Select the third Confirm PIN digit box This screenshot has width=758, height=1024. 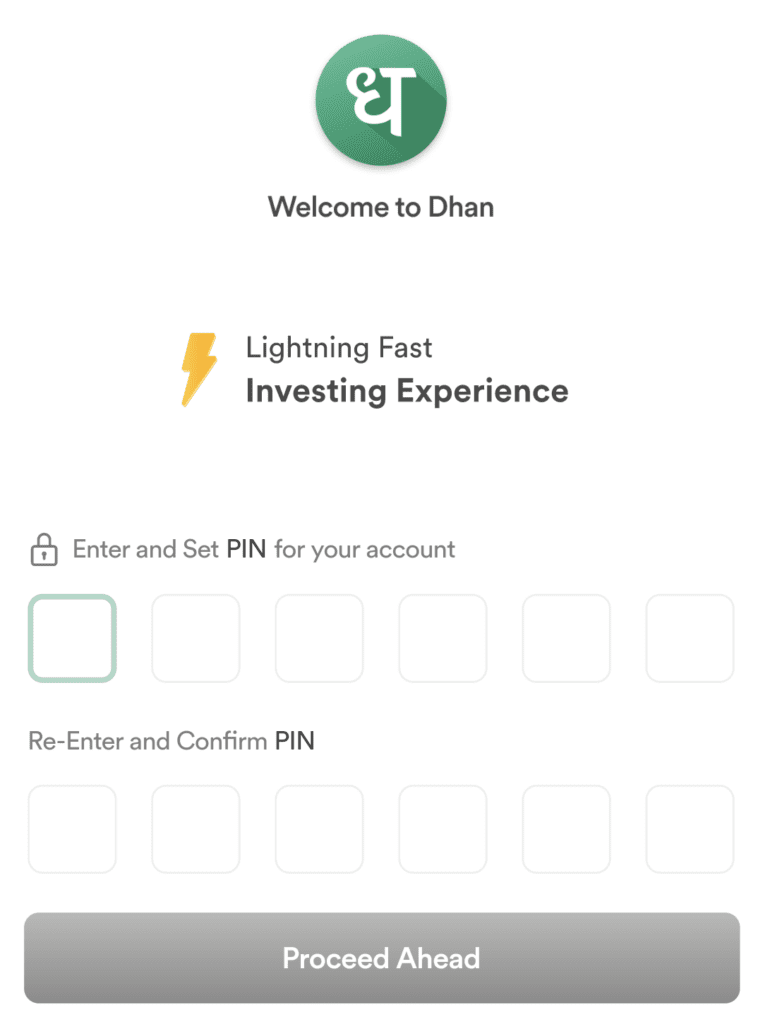[319, 829]
